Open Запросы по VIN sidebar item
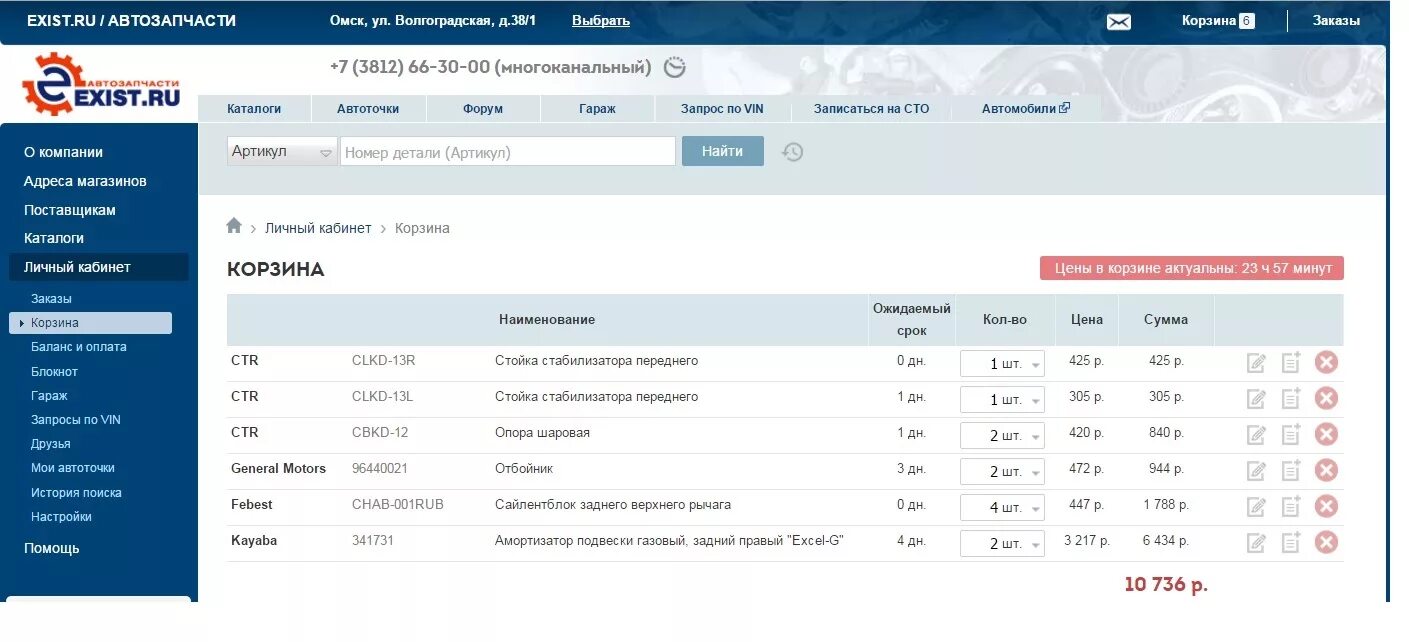 pos(76,420)
